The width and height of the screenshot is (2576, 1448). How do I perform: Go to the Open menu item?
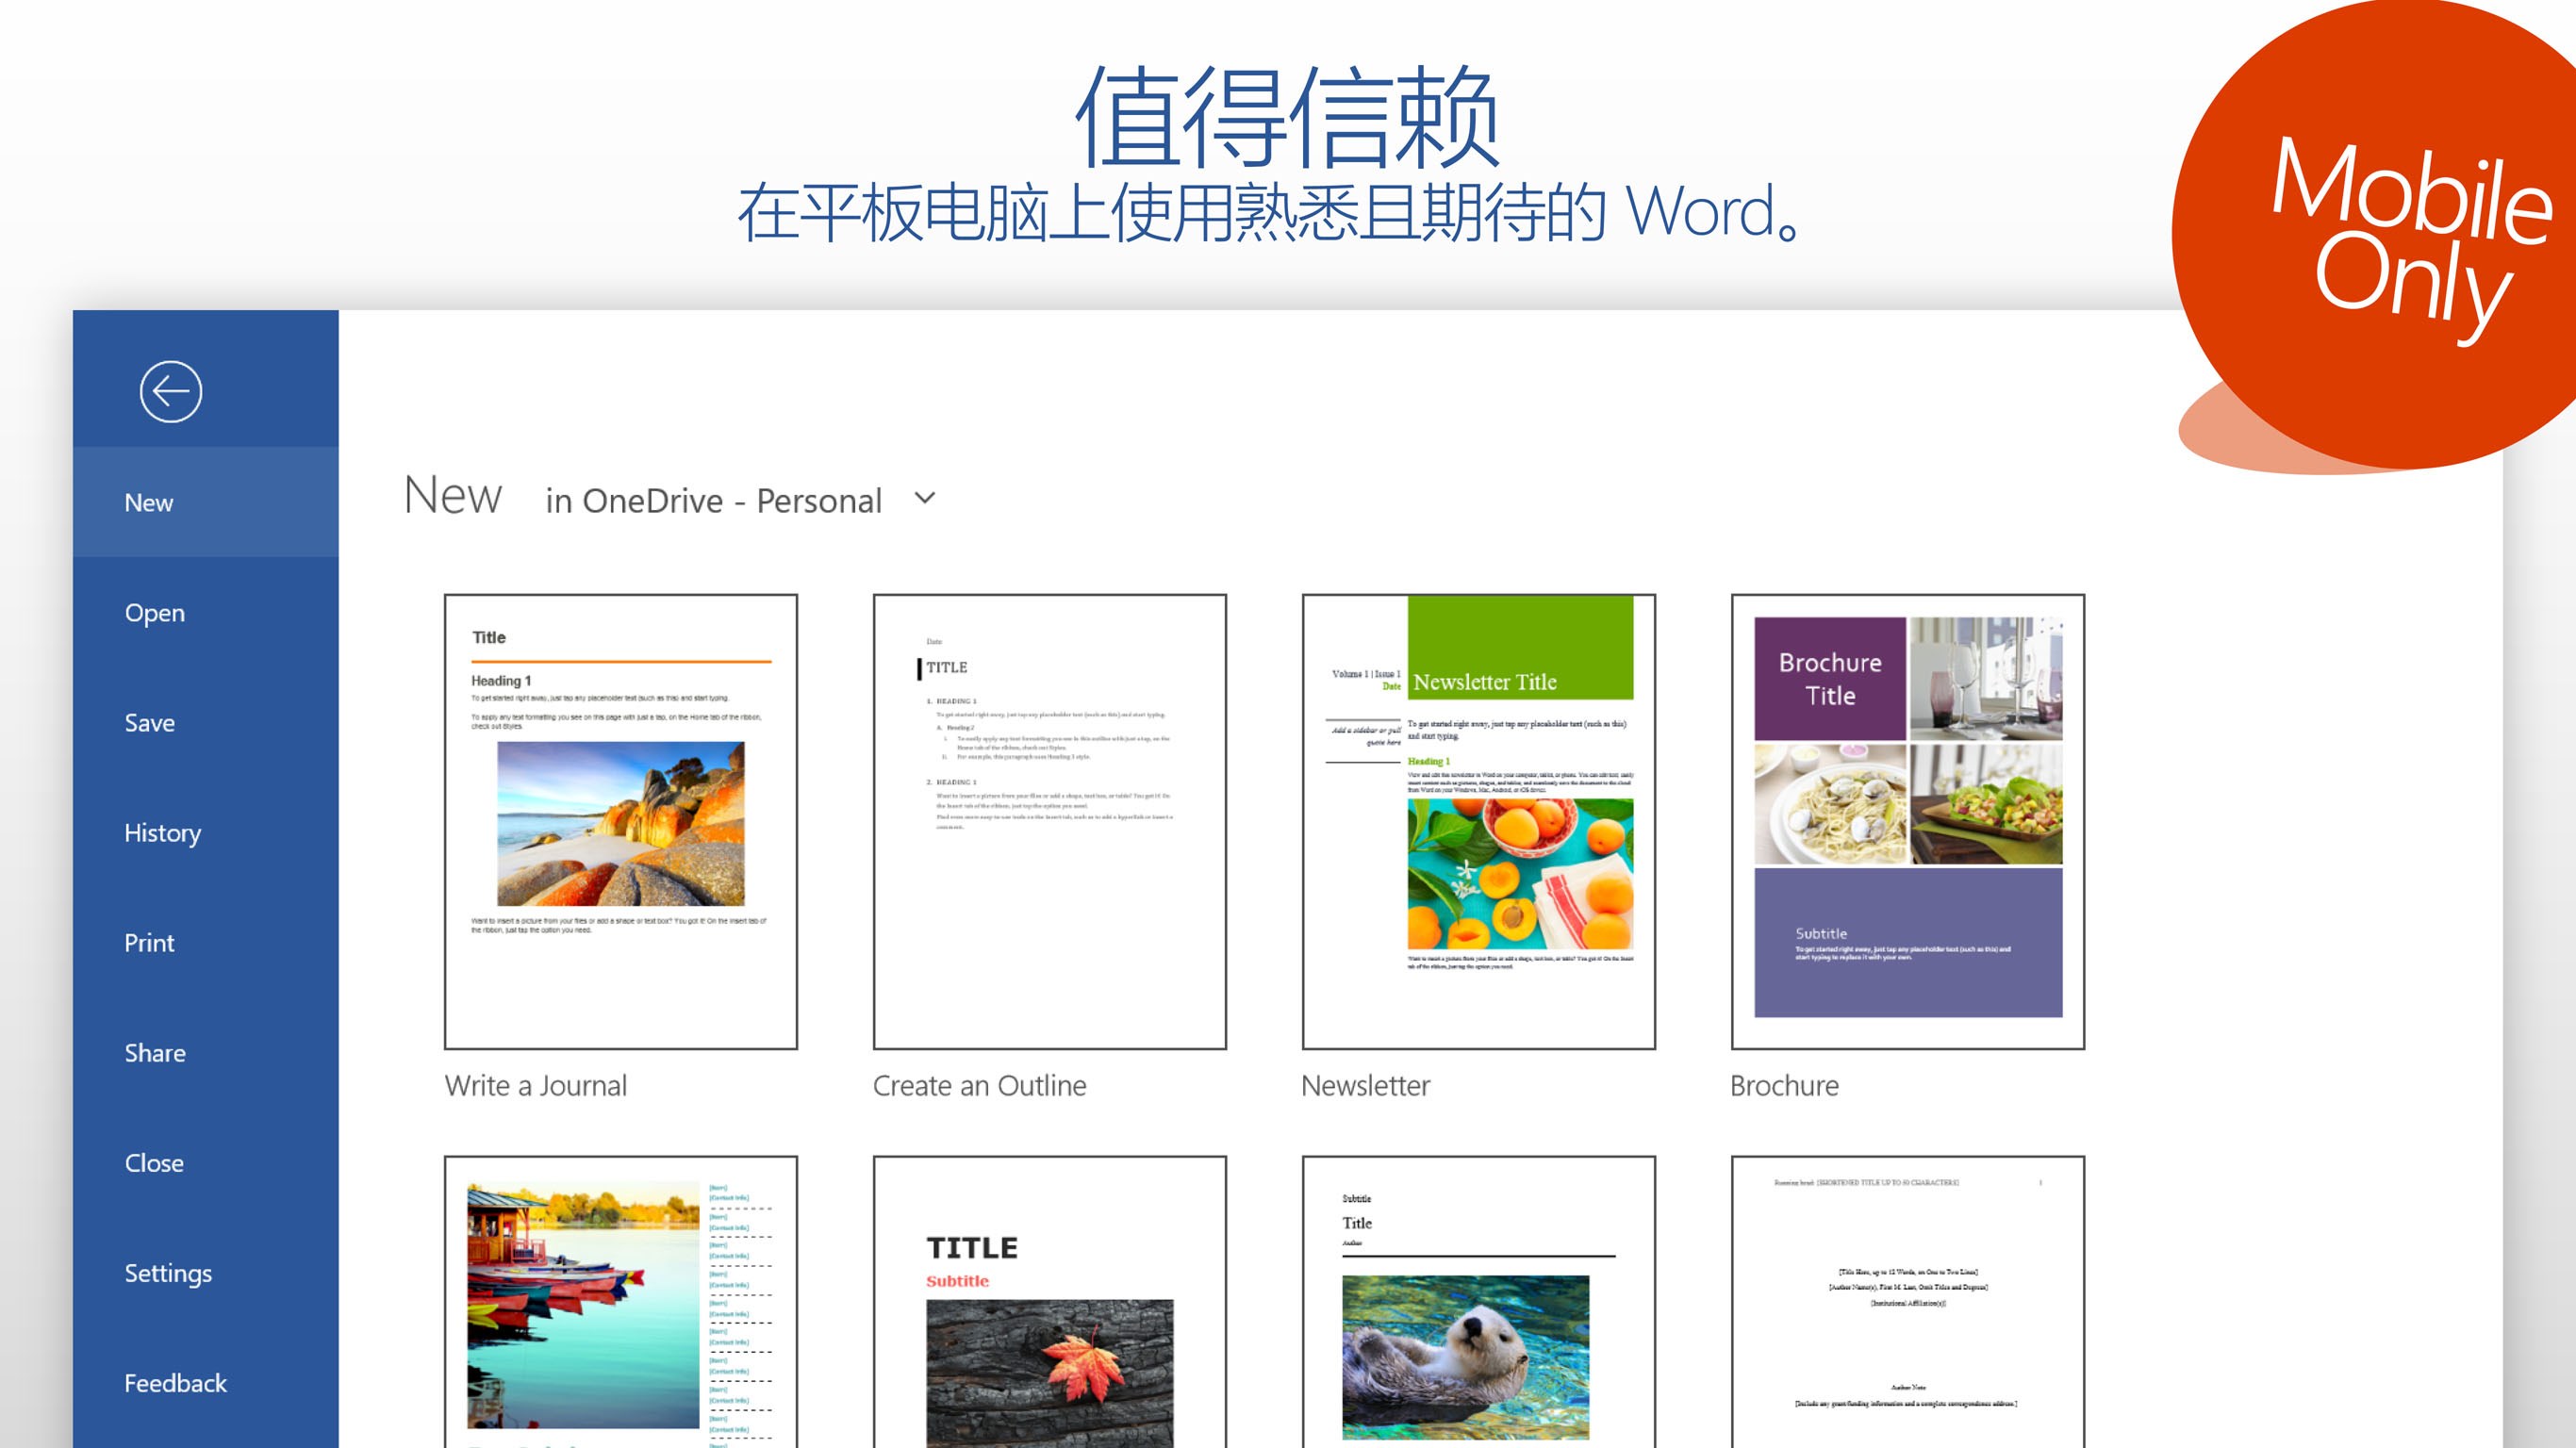coord(154,612)
